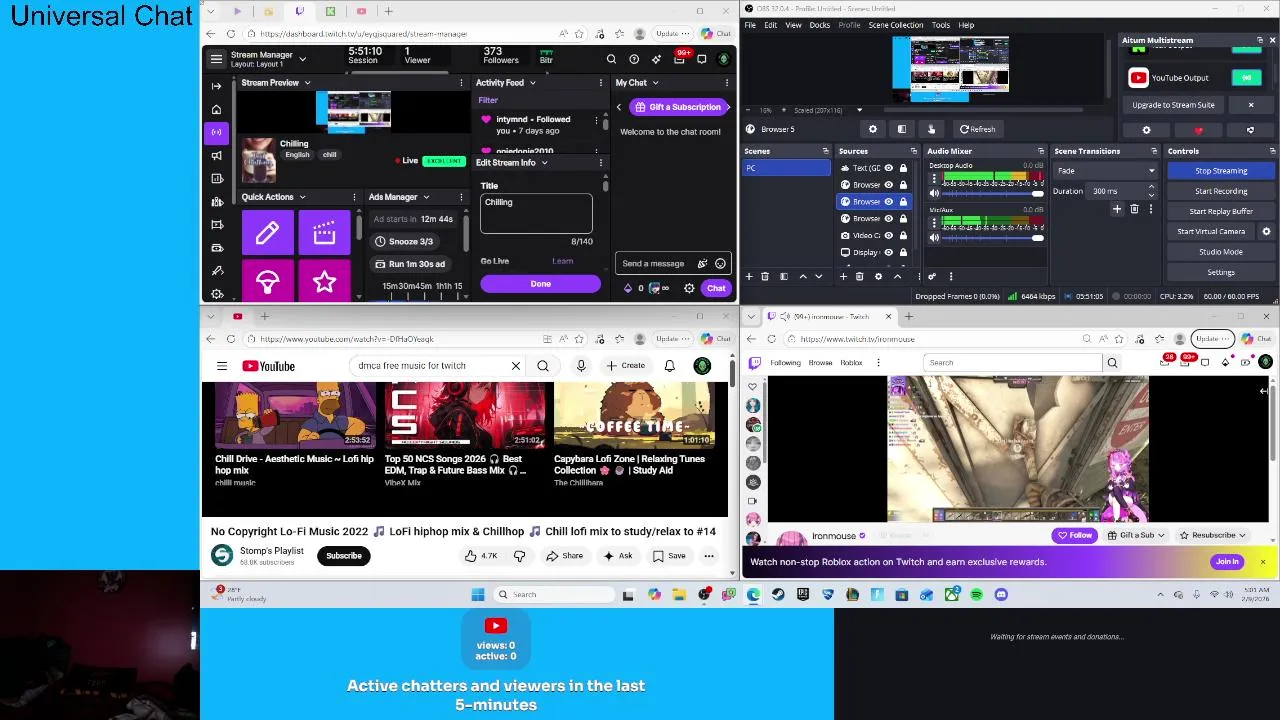This screenshot has height=720, width=1280.
Task: Click Edit Stream Info pencil quick action
Action: point(267,234)
